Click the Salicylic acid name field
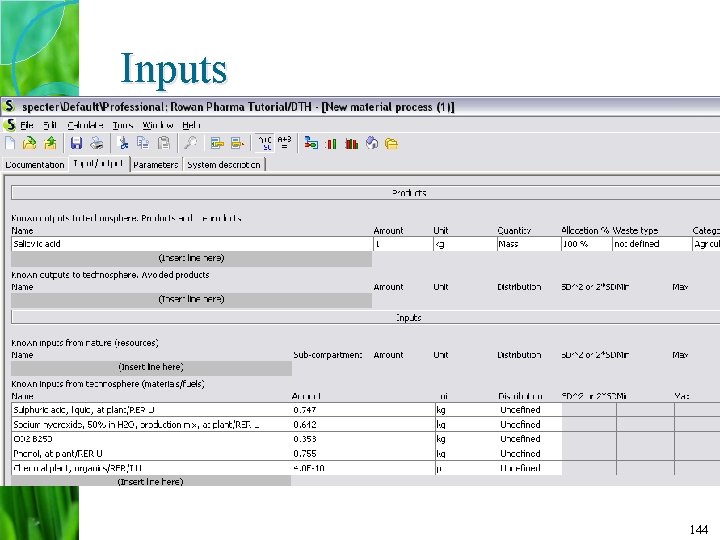The height and width of the screenshot is (540, 720). (192, 244)
